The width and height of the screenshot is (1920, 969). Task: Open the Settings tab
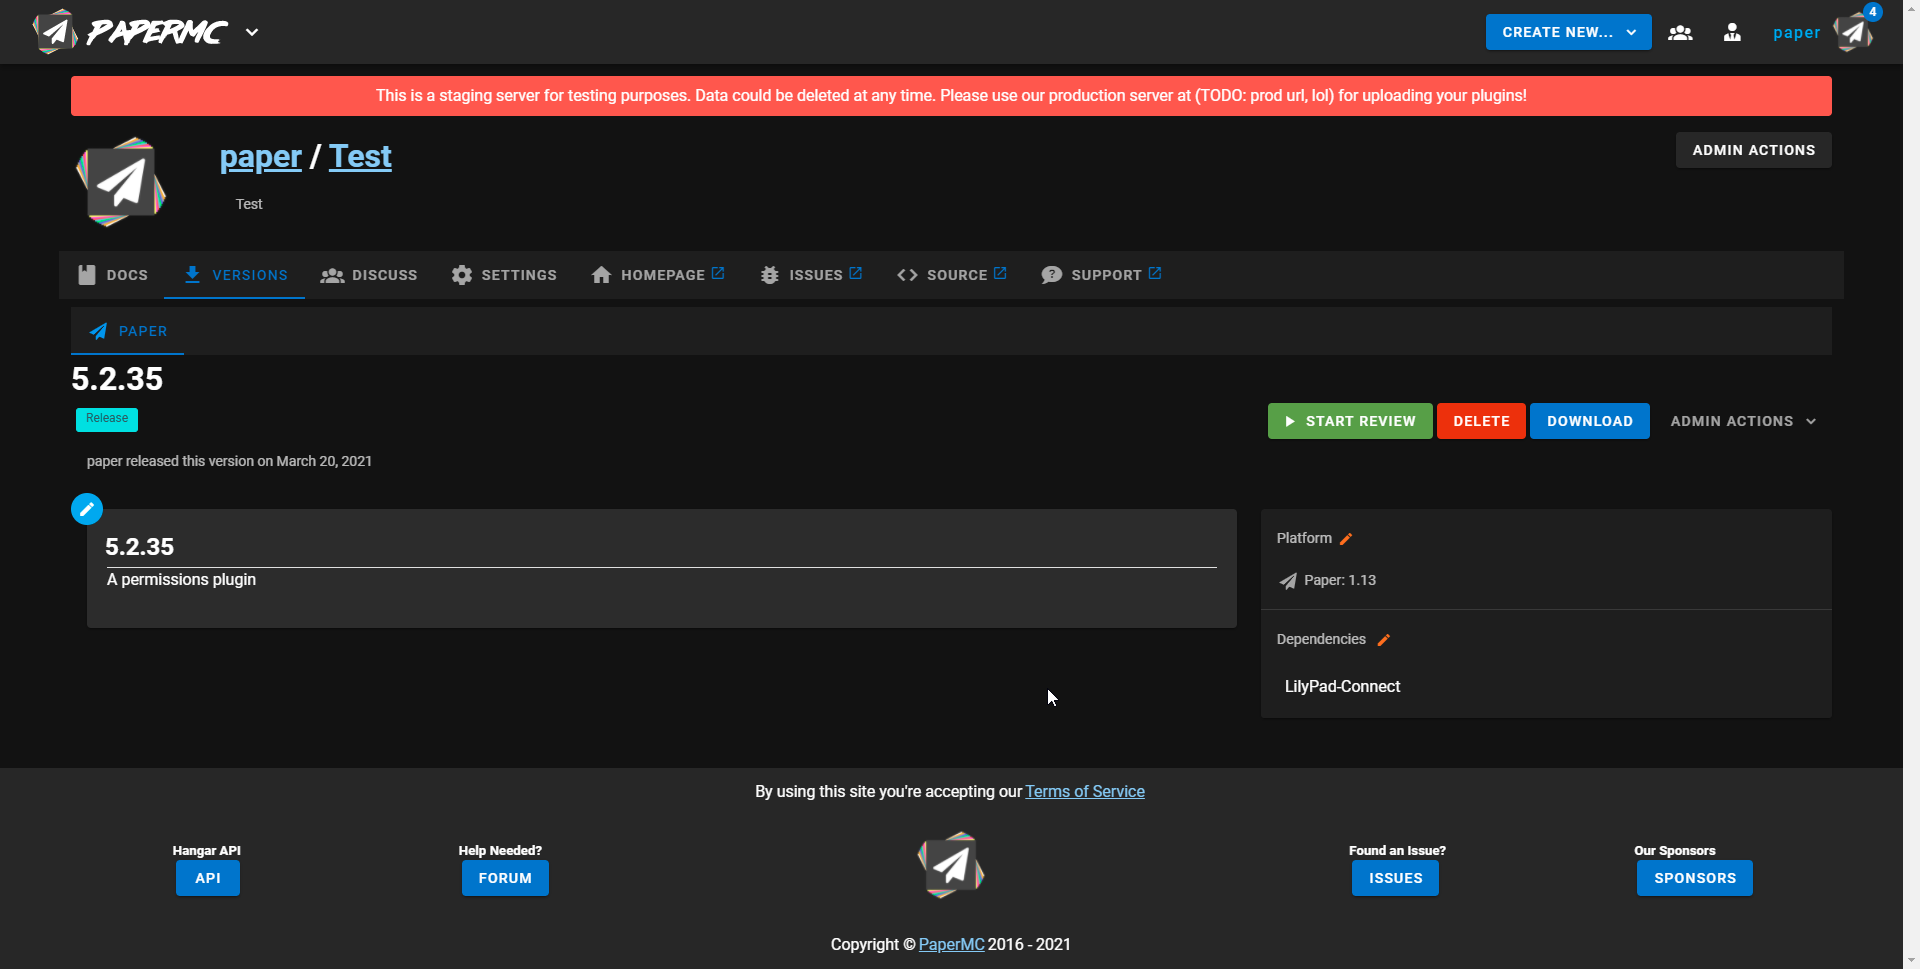pyautogui.click(x=504, y=275)
